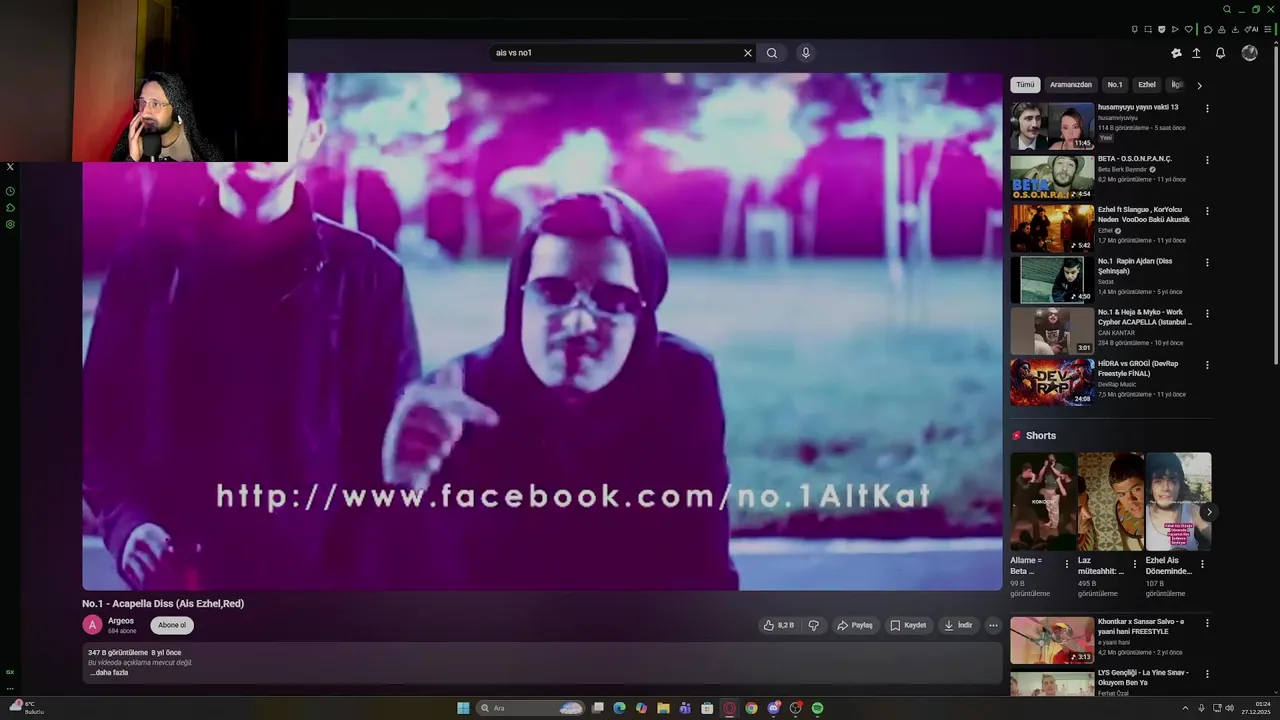Viewport: 1280px width, 720px height.
Task: Download video with İndir button
Action: coord(958,625)
